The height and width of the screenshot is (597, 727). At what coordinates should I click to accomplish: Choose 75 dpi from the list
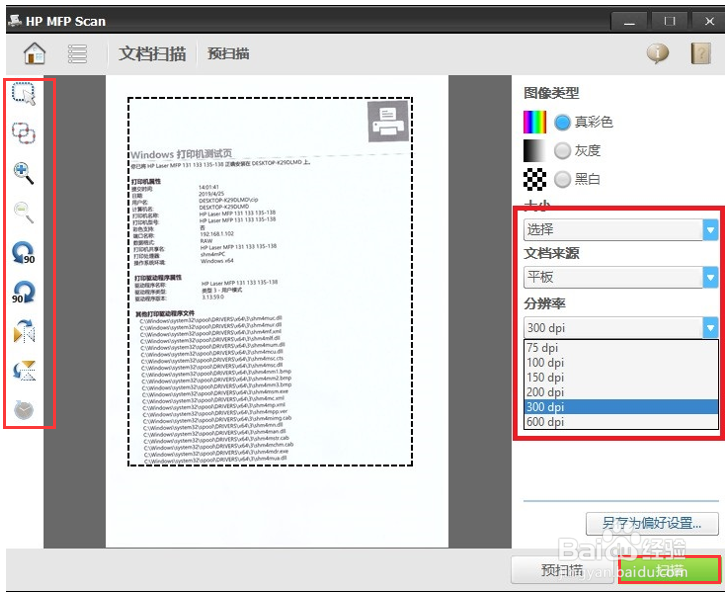(x=621, y=348)
